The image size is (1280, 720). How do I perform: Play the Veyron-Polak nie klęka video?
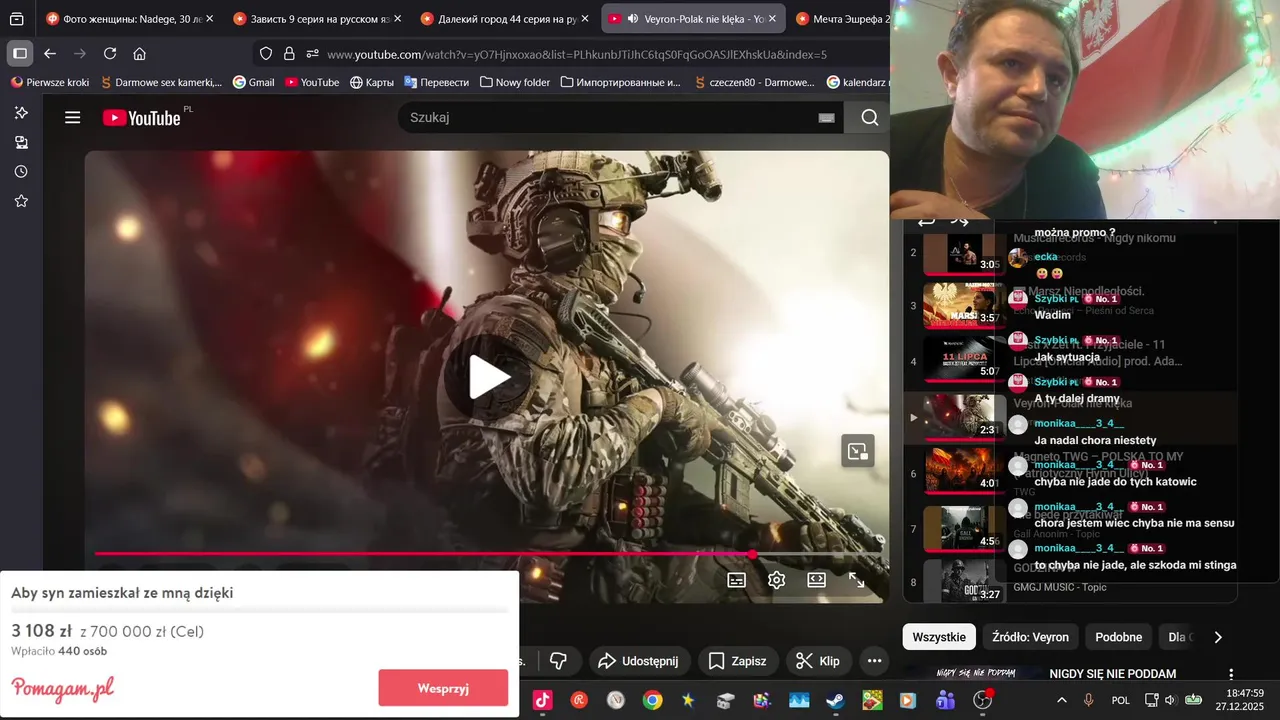490,377
